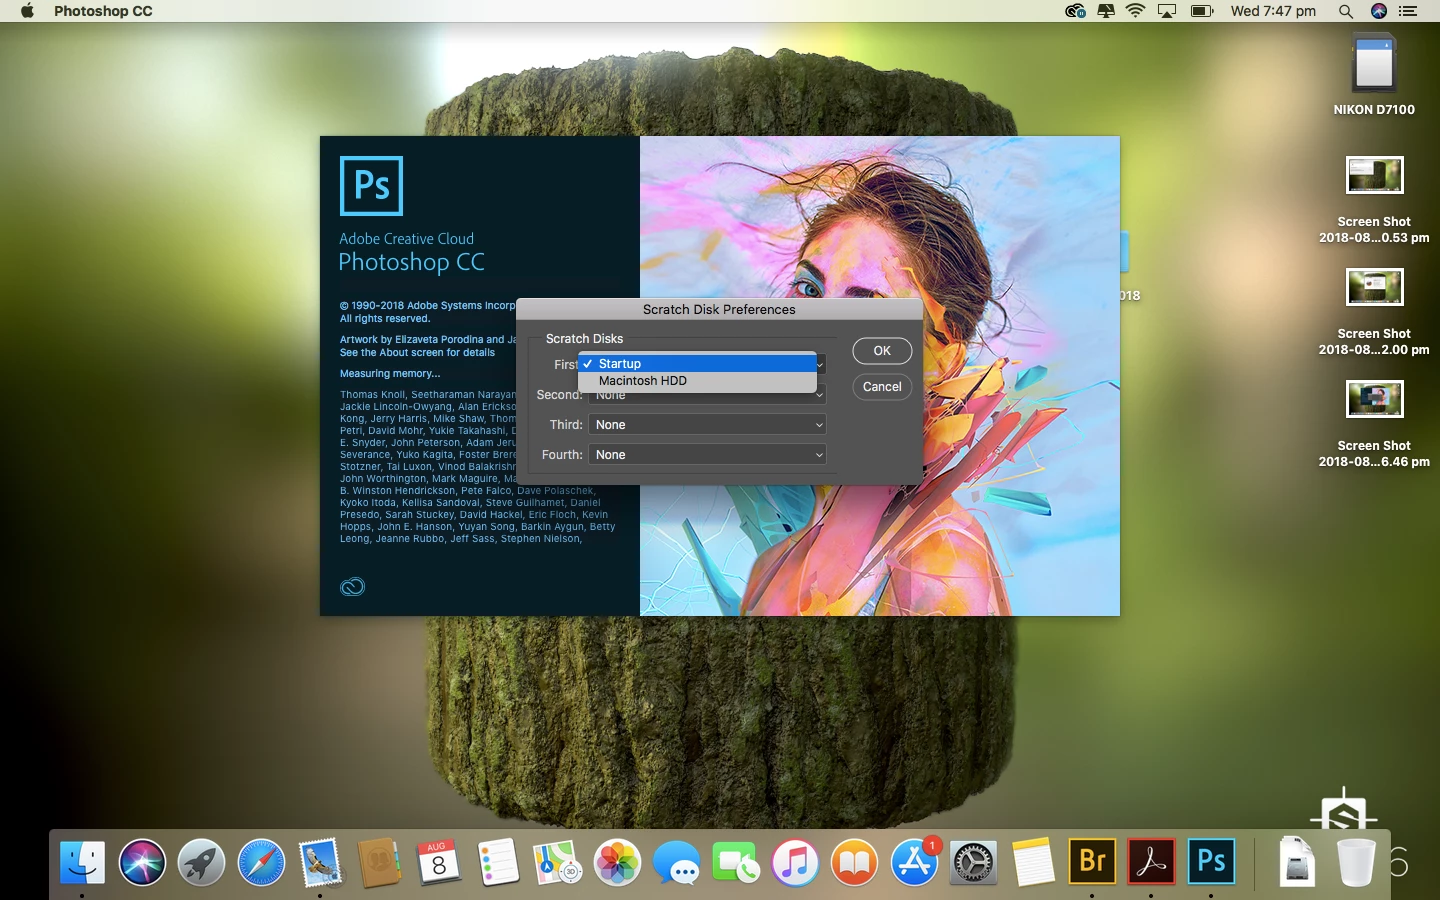
Task: Open the Wi-Fi status menu
Action: (1136, 11)
